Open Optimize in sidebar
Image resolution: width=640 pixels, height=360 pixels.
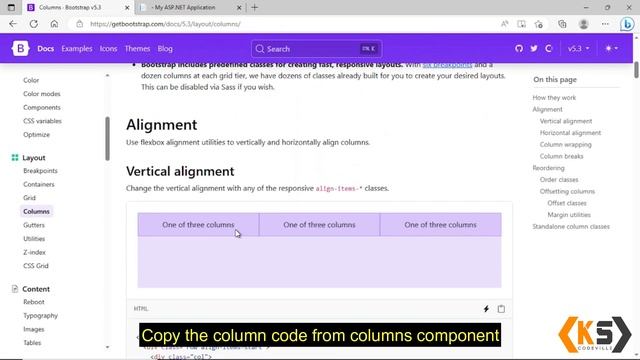pyautogui.click(x=36, y=134)
